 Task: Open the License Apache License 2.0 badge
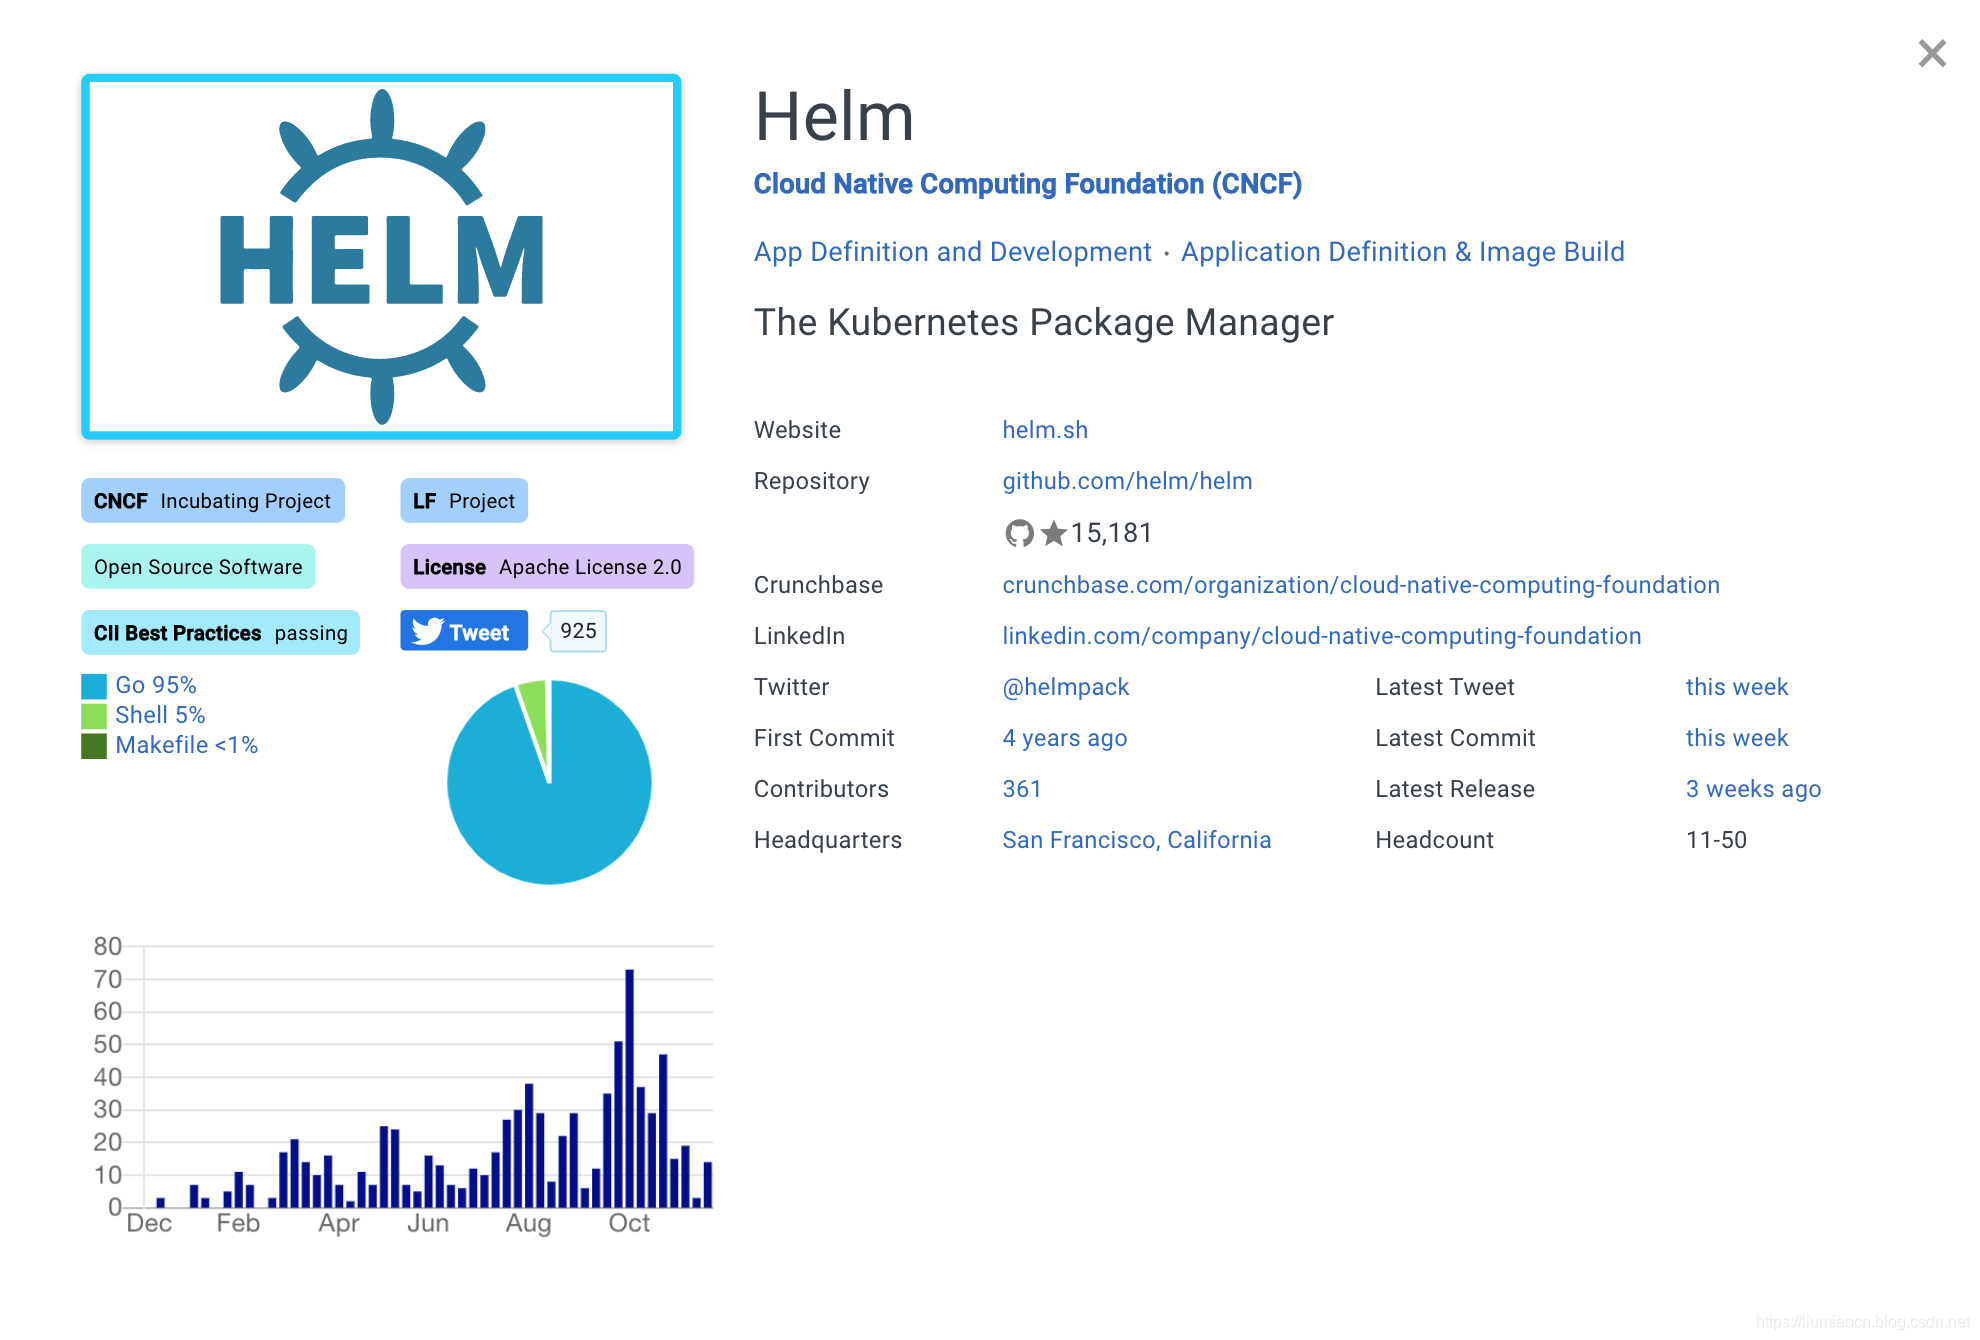[547, 567]
